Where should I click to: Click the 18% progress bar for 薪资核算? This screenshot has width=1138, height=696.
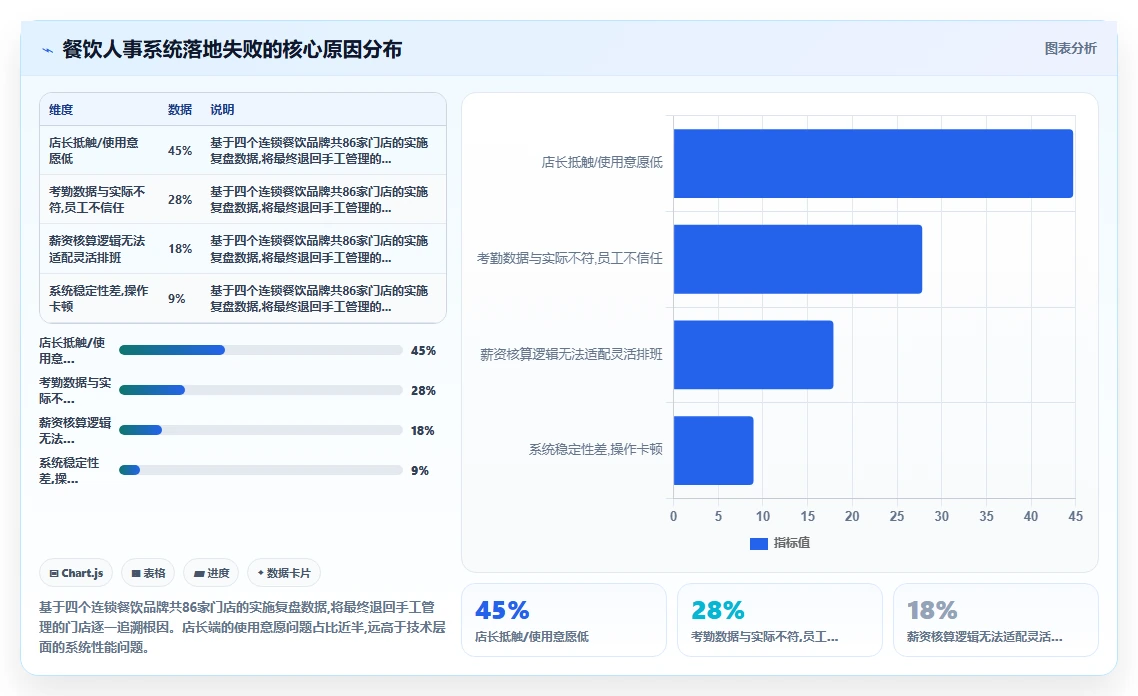[261, 430]
